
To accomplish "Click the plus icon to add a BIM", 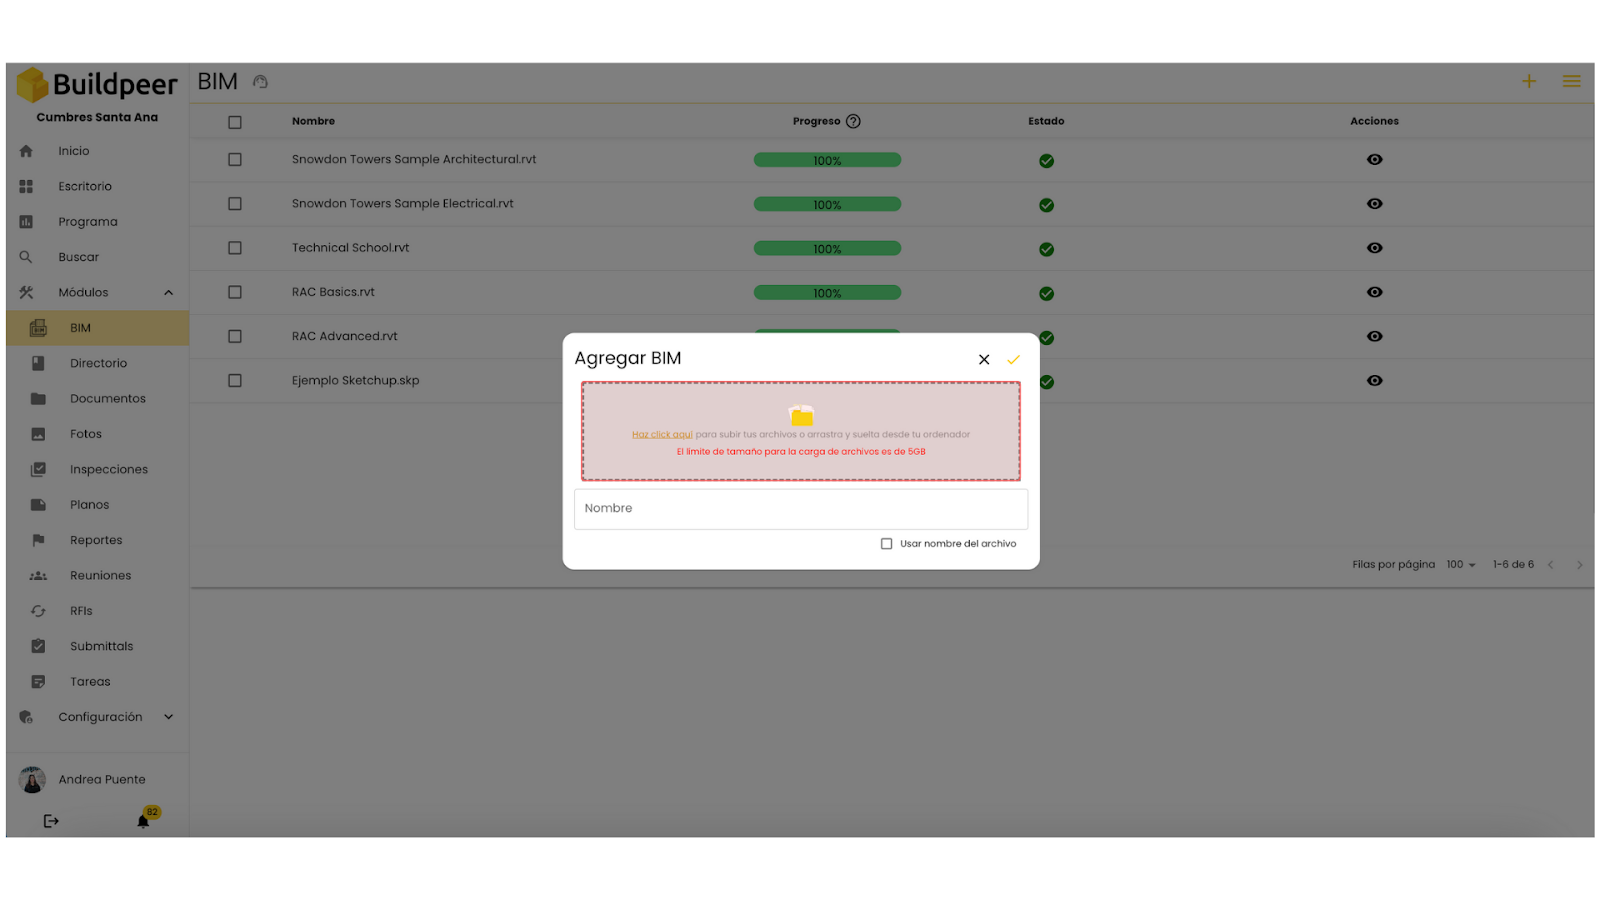I will [x=1529, y=81].
